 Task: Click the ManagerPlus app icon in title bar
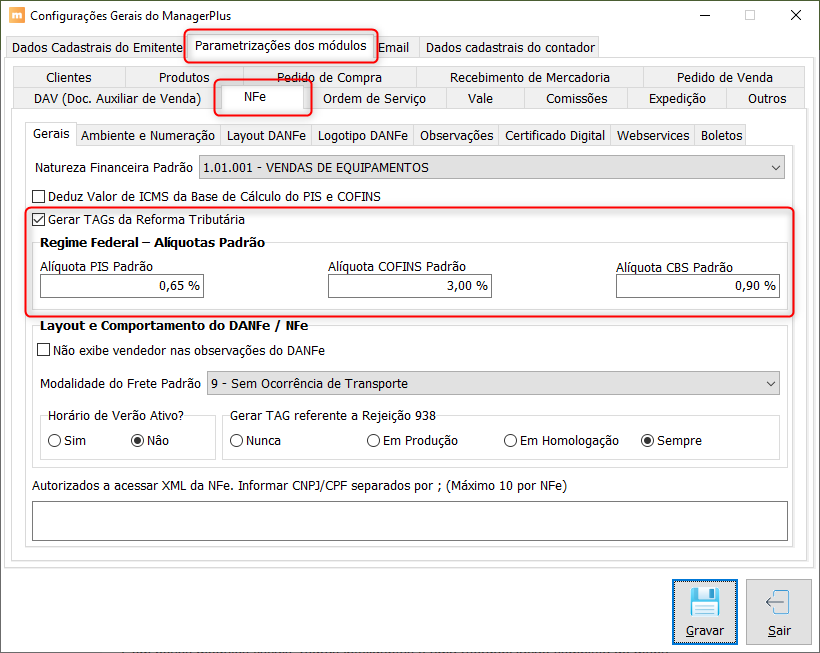(16, 16)
